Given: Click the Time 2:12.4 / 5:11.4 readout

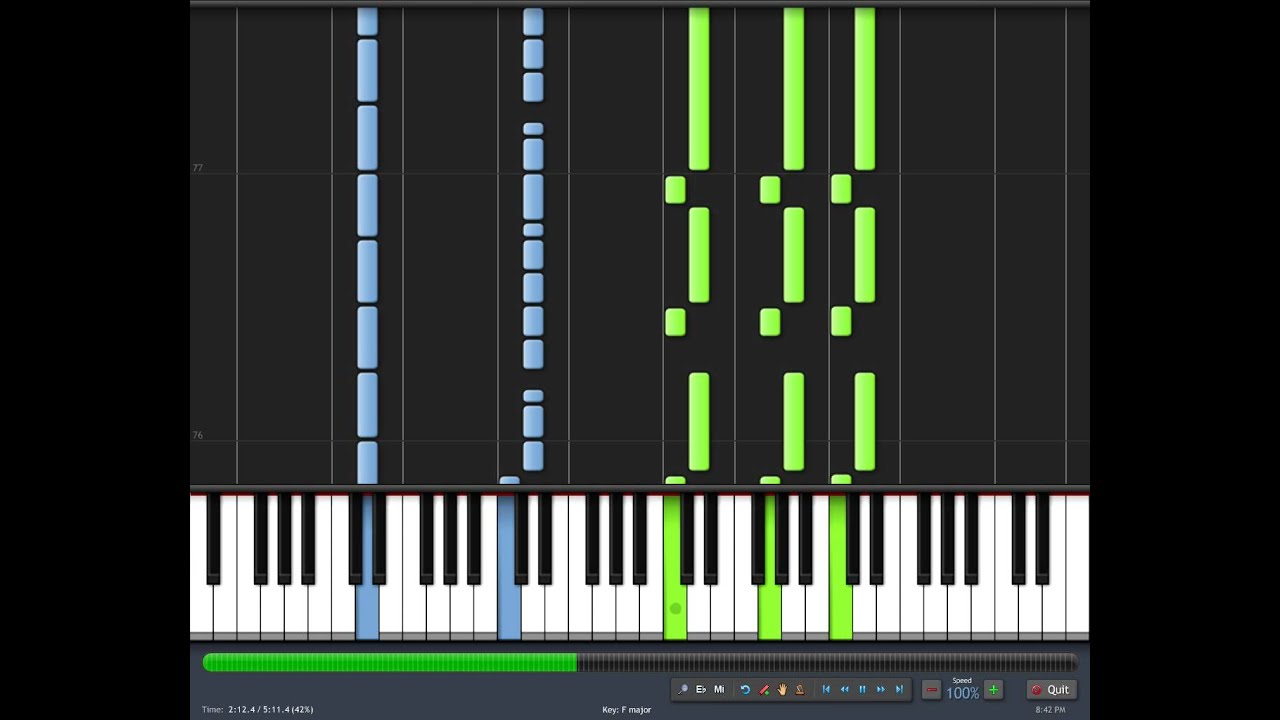Looking at the screenshot, I should 257,710.
